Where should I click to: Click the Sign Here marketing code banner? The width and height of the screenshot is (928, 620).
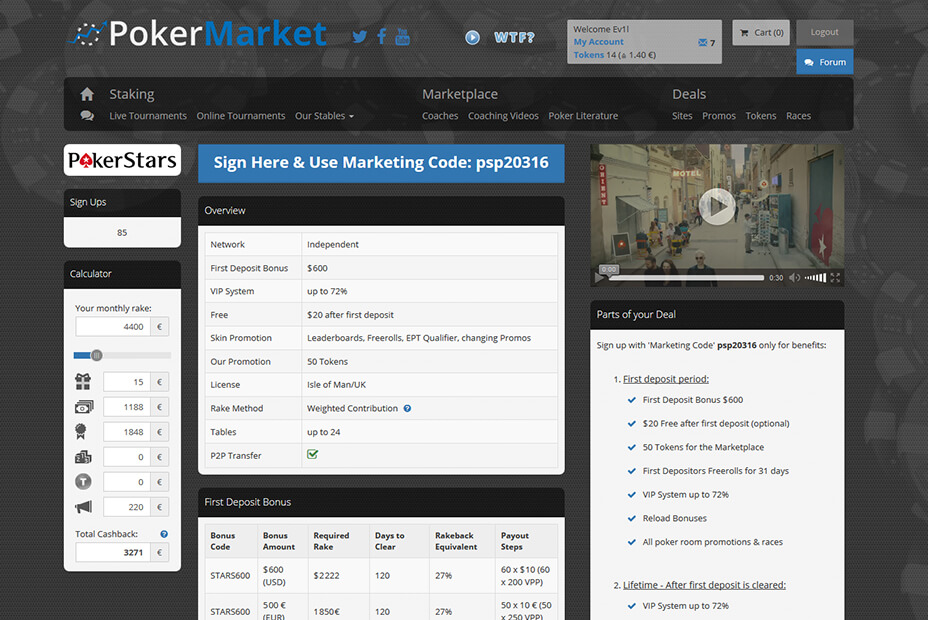pos(381,163)
